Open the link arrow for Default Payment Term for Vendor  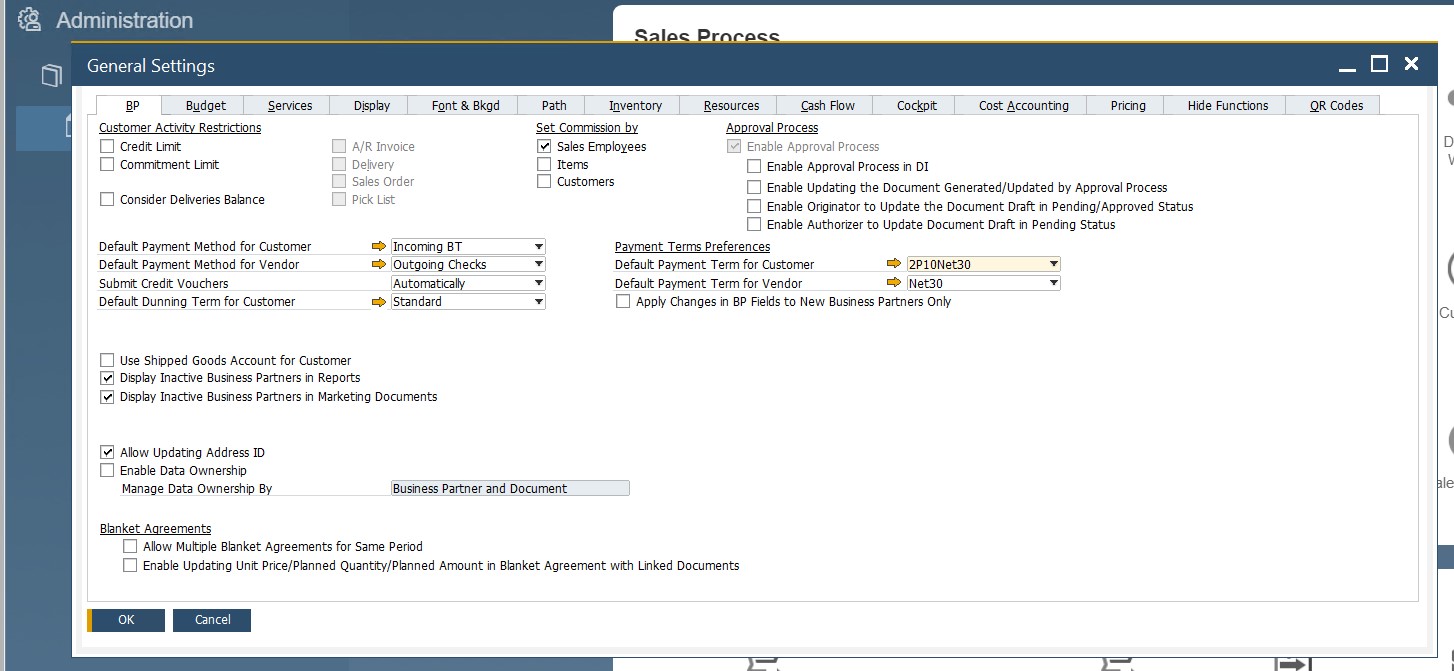tap(893, 282)
